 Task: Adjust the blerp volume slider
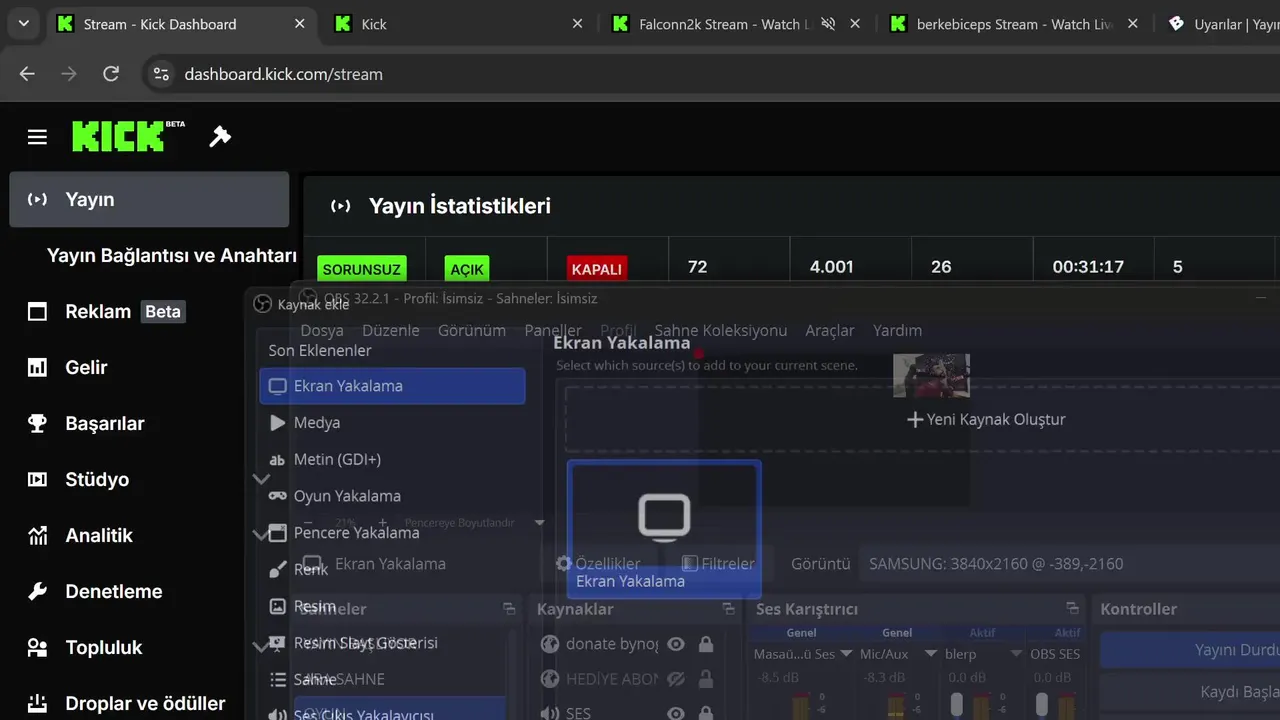[957, 704]
